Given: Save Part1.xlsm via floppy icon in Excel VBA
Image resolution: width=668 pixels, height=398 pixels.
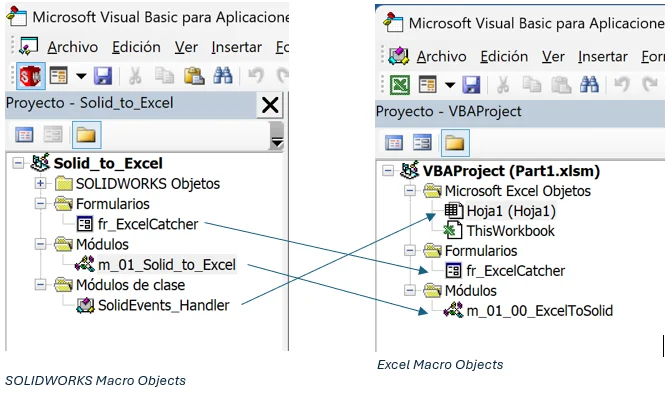Looking at the screenshot, I should tap(472, 85).
